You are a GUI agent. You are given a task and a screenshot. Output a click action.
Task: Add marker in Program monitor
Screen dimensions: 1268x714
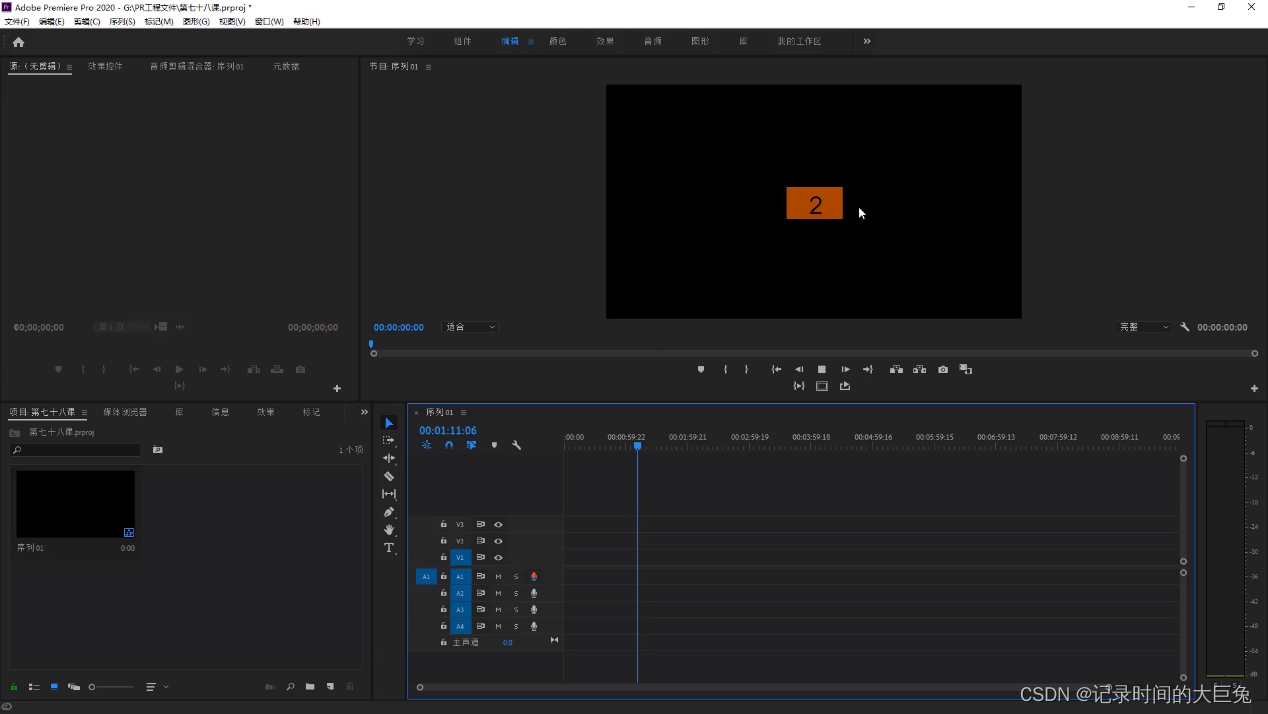(701, 370)
